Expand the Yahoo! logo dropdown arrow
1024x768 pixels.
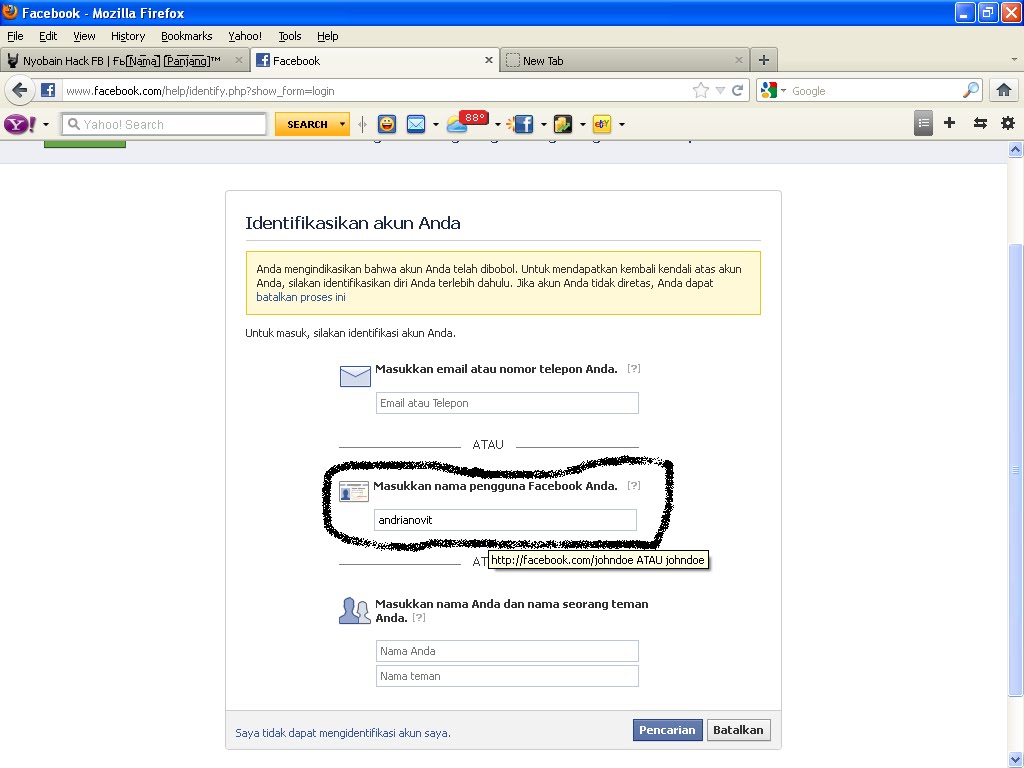tap(46, 125)
